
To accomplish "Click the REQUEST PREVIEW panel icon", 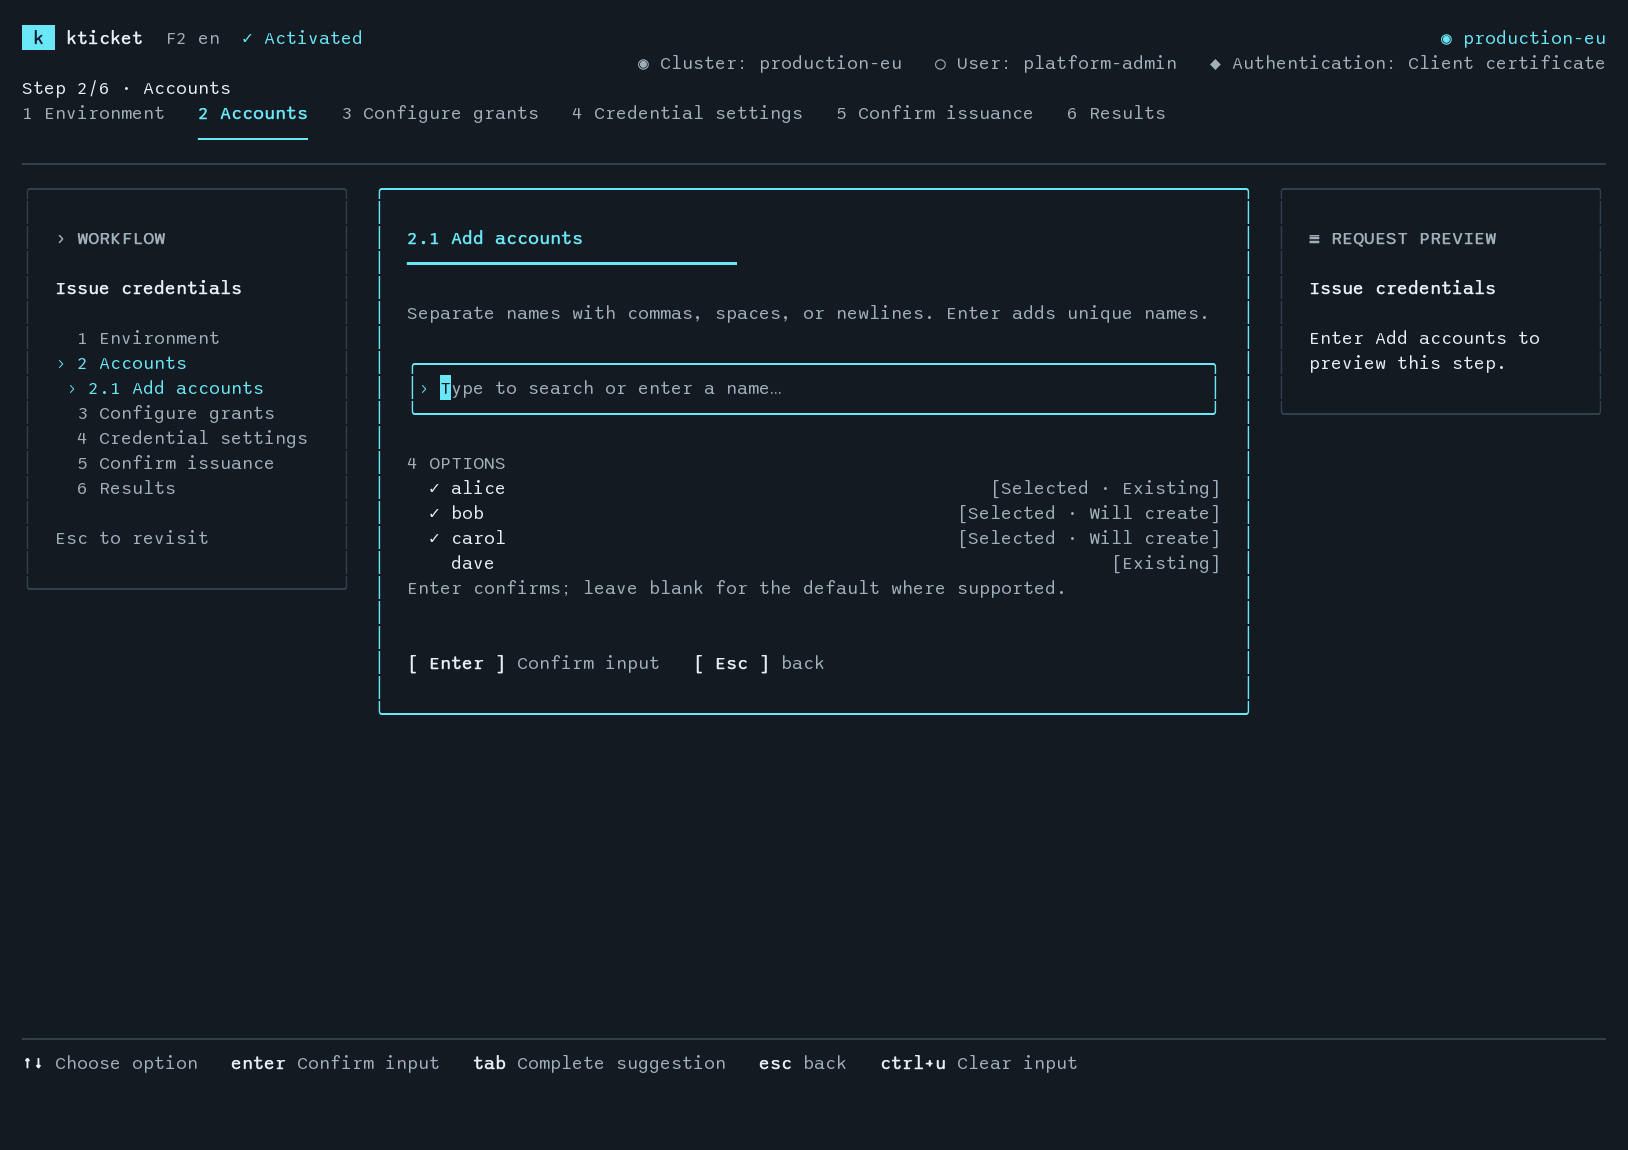I will [x=1314, y=238].
